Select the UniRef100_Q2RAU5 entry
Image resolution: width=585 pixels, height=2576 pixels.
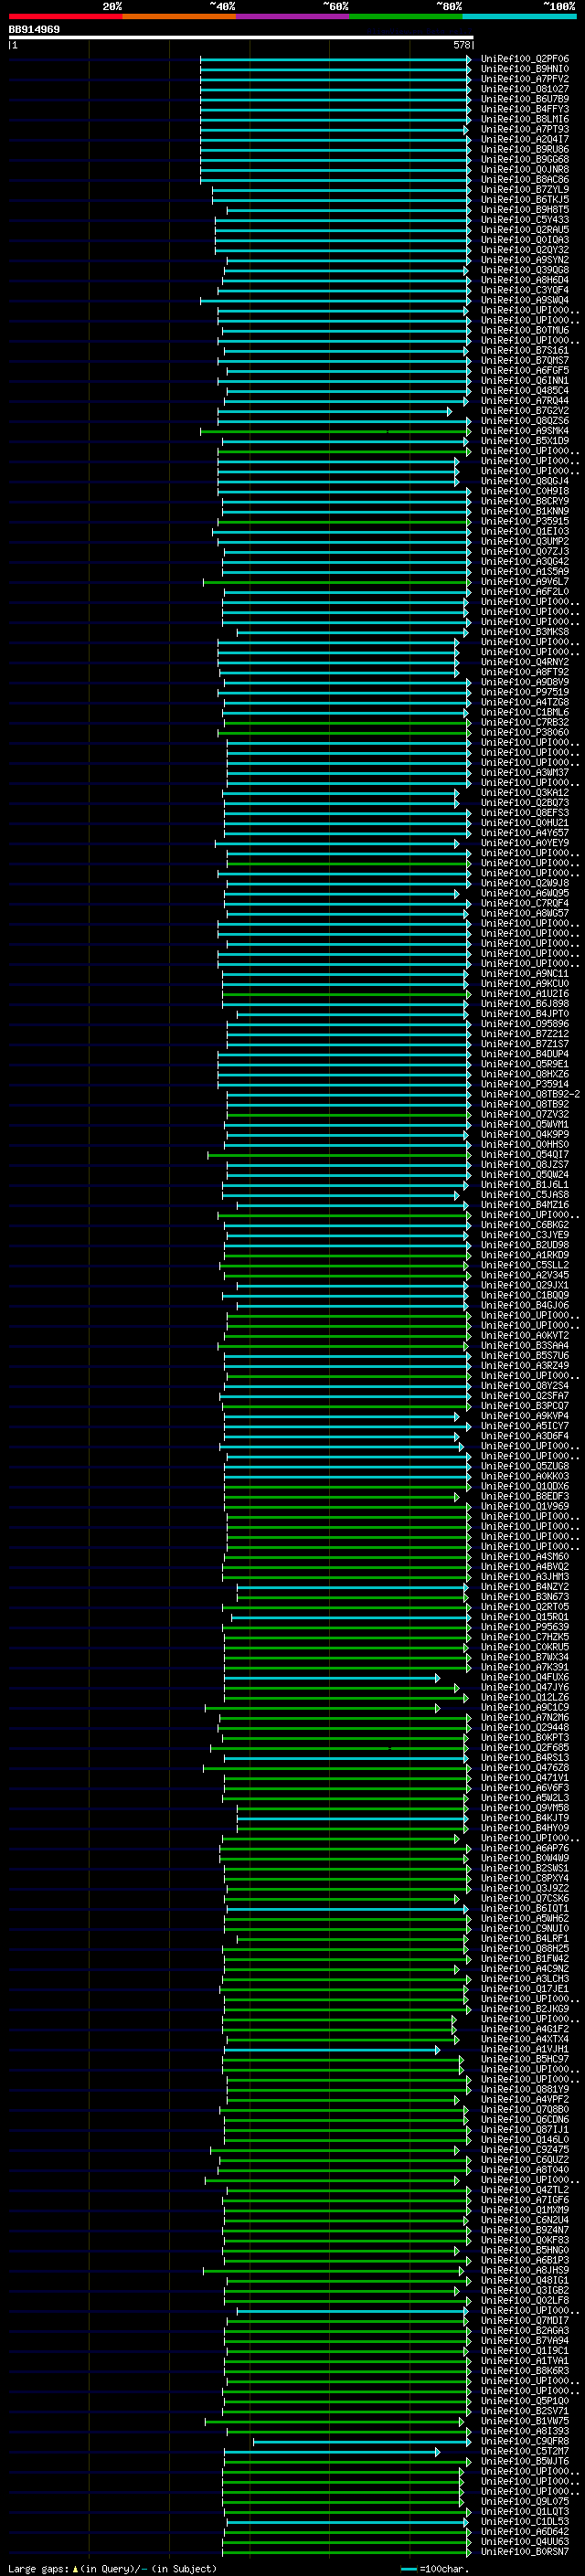click(x=525, y=230)
